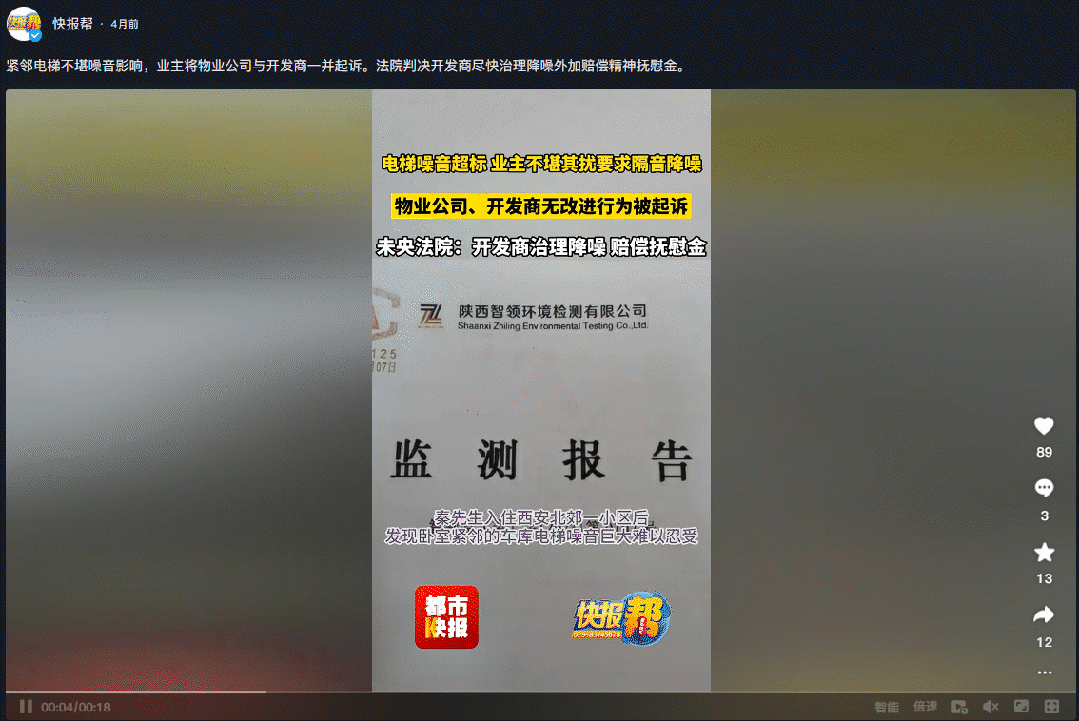Open comments via the speech bubble icon
1079x721 pixels.
tap(1044, 487)
